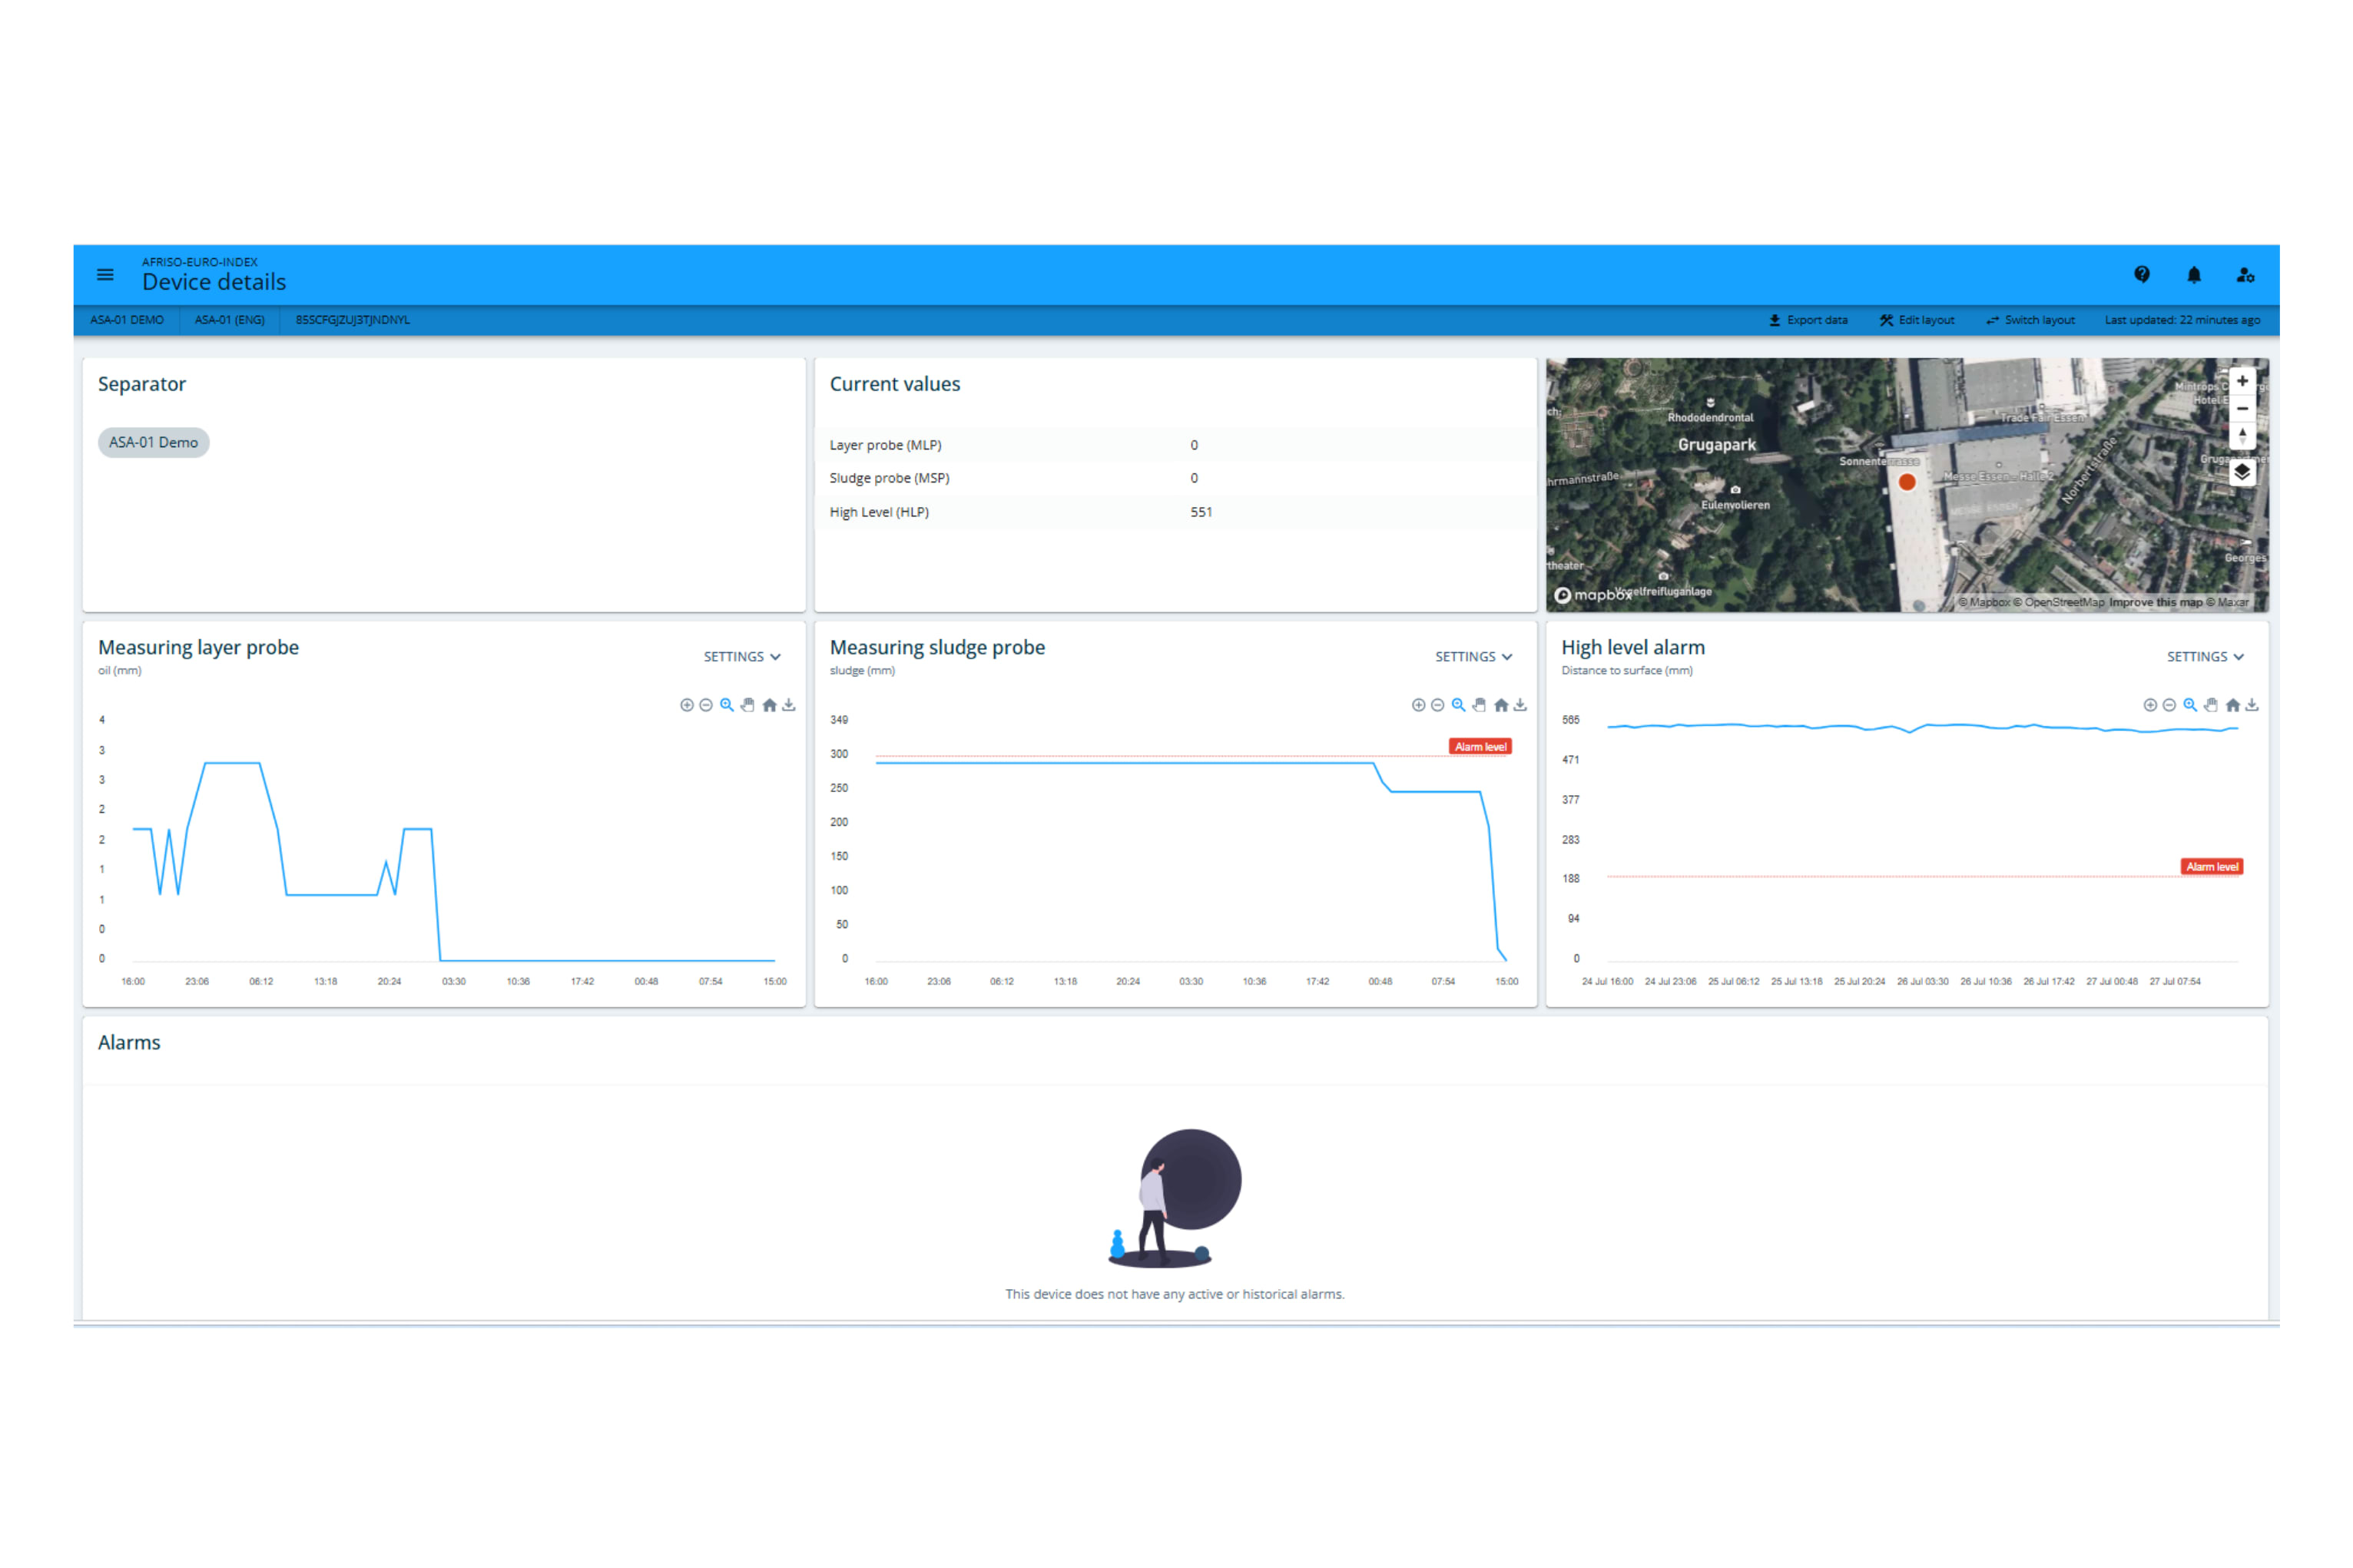Go to ASA-01 DEMO breadcrumb
The width and height of the screenshot is (2353, 1568).
[127, 320]
